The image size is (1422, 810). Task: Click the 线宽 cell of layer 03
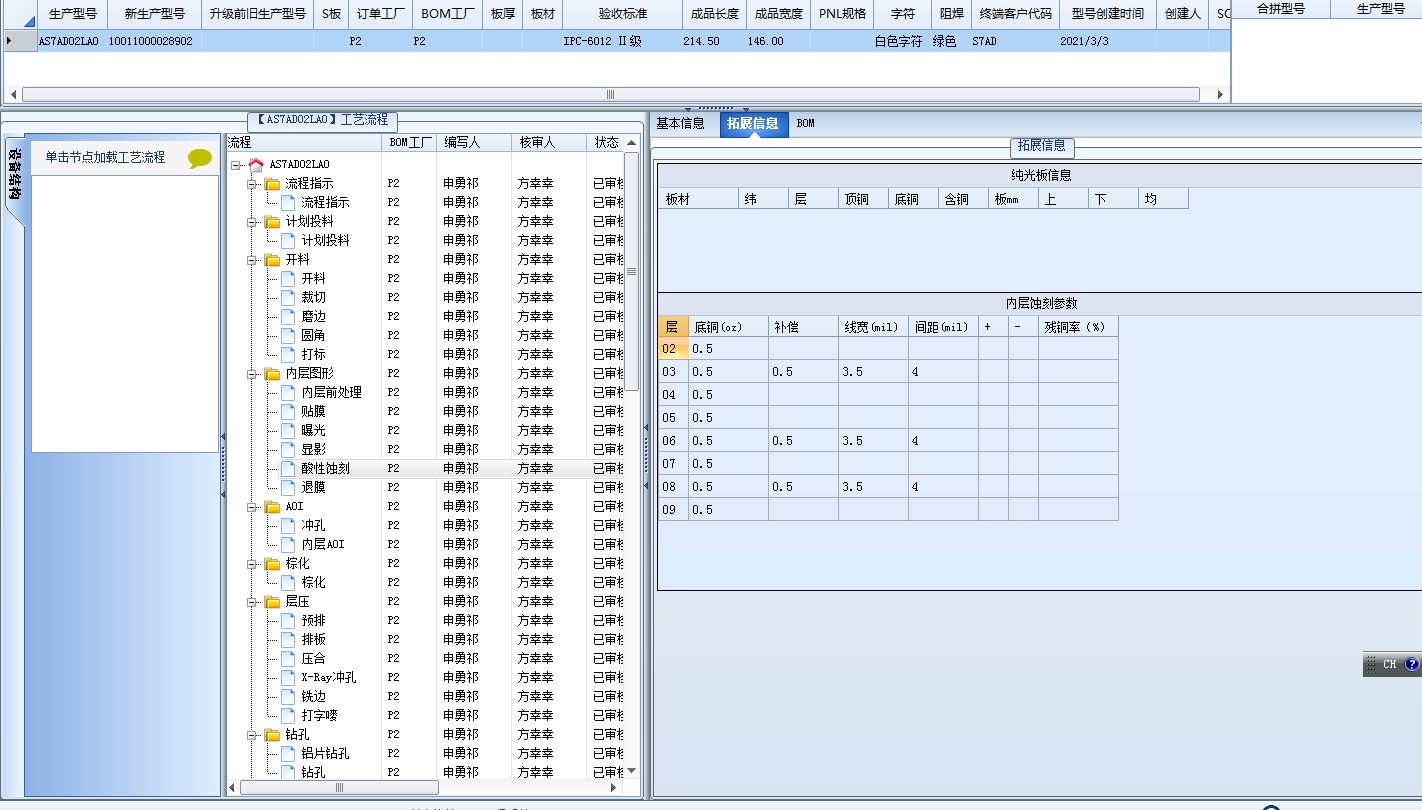[x=873, y=372]
